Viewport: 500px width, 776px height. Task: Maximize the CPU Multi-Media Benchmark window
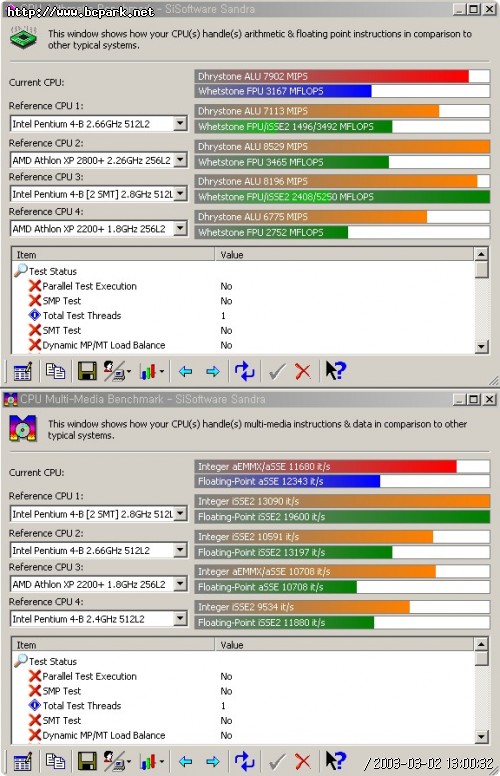click(x=474, y=399)
